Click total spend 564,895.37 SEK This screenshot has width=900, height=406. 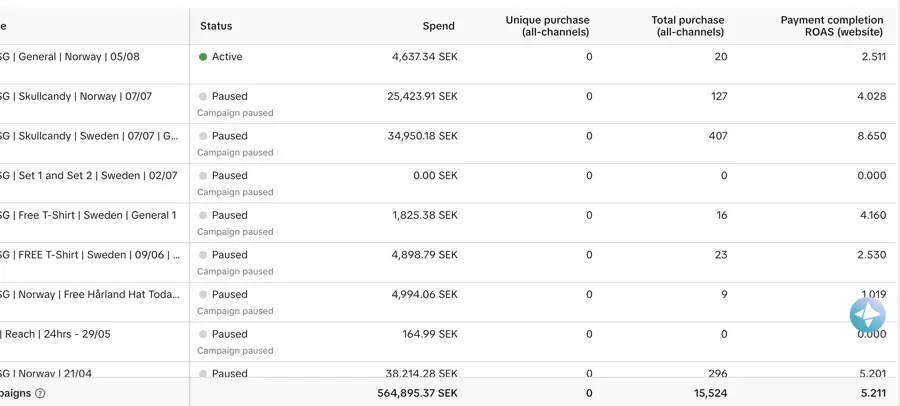coord(418,394)
